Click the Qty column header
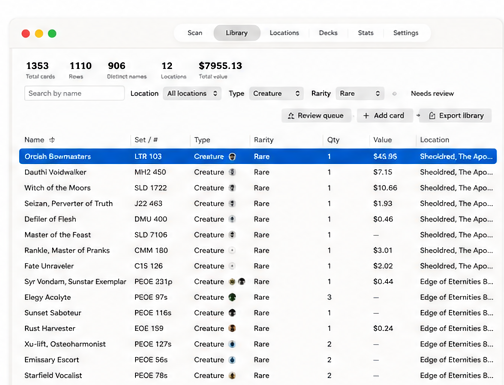The height and width of the screenshot is (385, 504). pos(333,140)
